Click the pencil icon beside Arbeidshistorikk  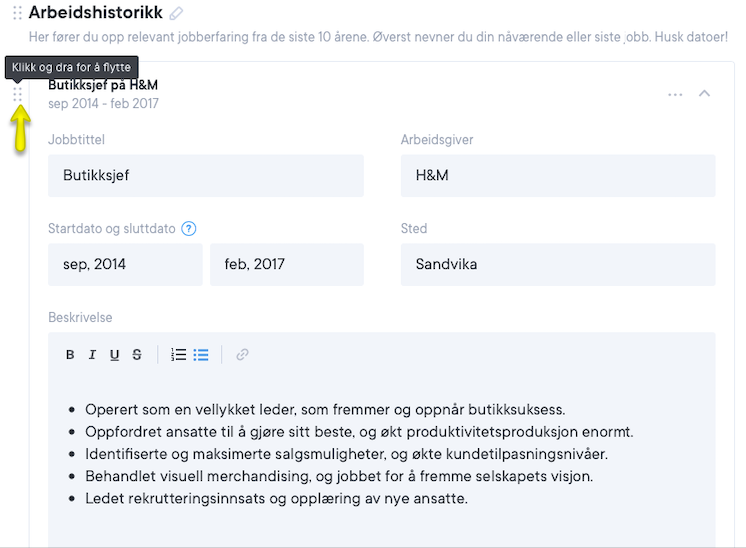pos(176,14)
